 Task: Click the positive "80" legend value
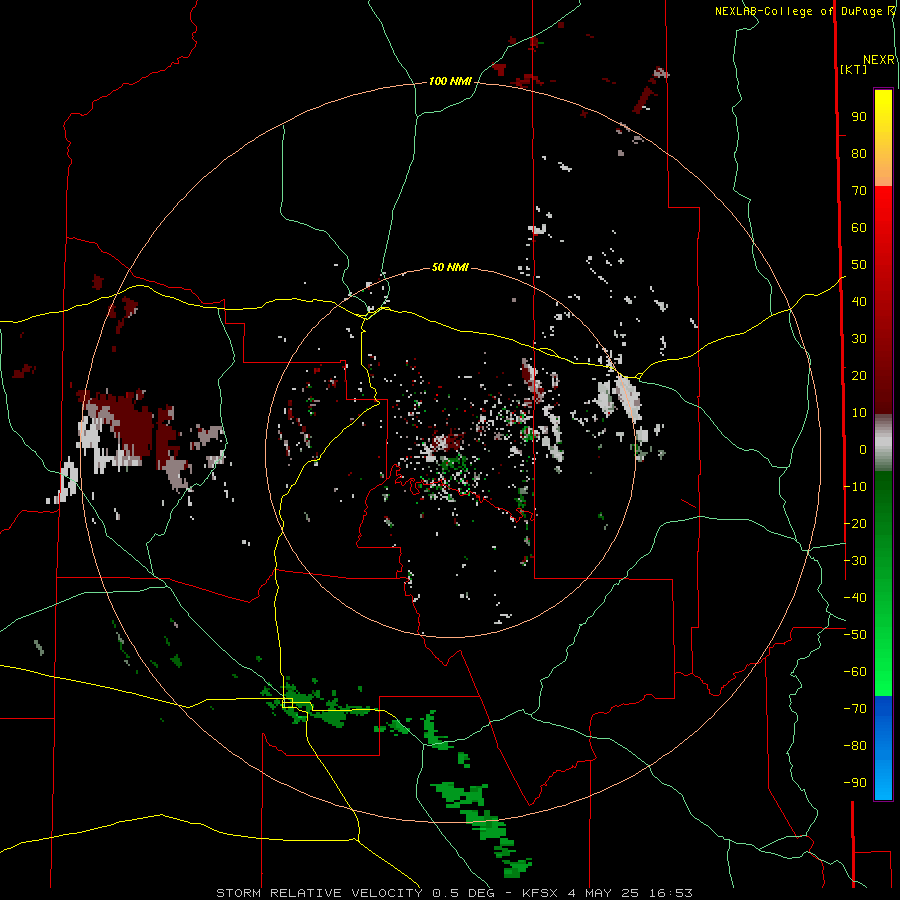pyautogui.click(x=859, y=154)
